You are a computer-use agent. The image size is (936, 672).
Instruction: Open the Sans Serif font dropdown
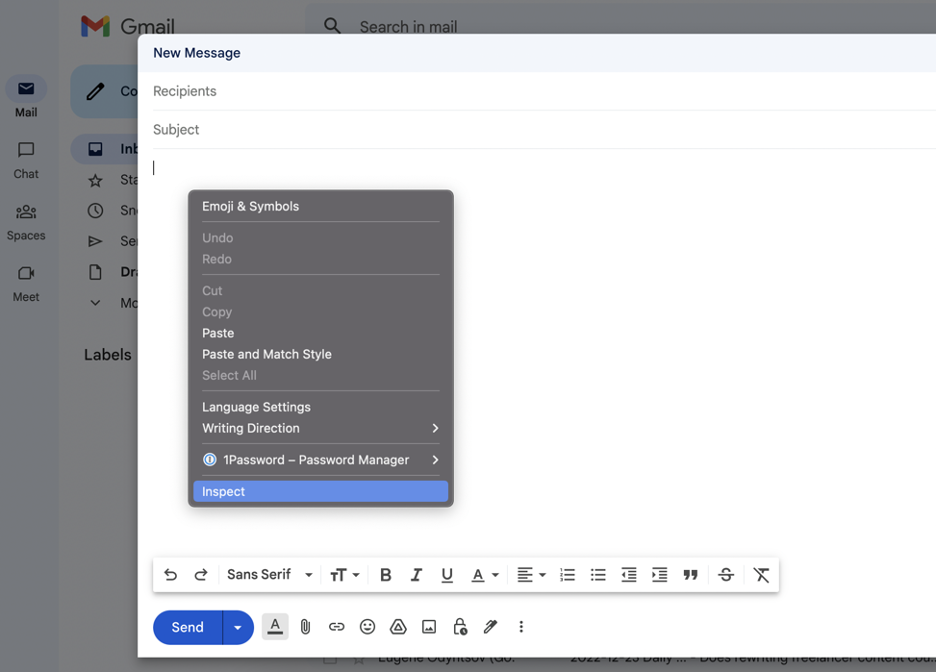point(270,575)
